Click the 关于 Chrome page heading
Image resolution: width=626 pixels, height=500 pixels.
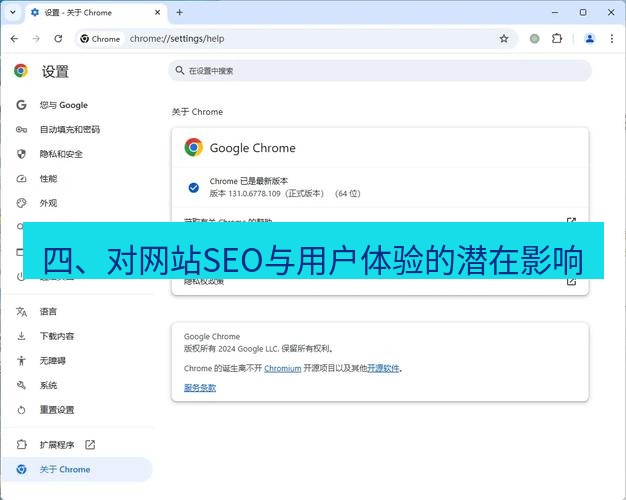197,112
